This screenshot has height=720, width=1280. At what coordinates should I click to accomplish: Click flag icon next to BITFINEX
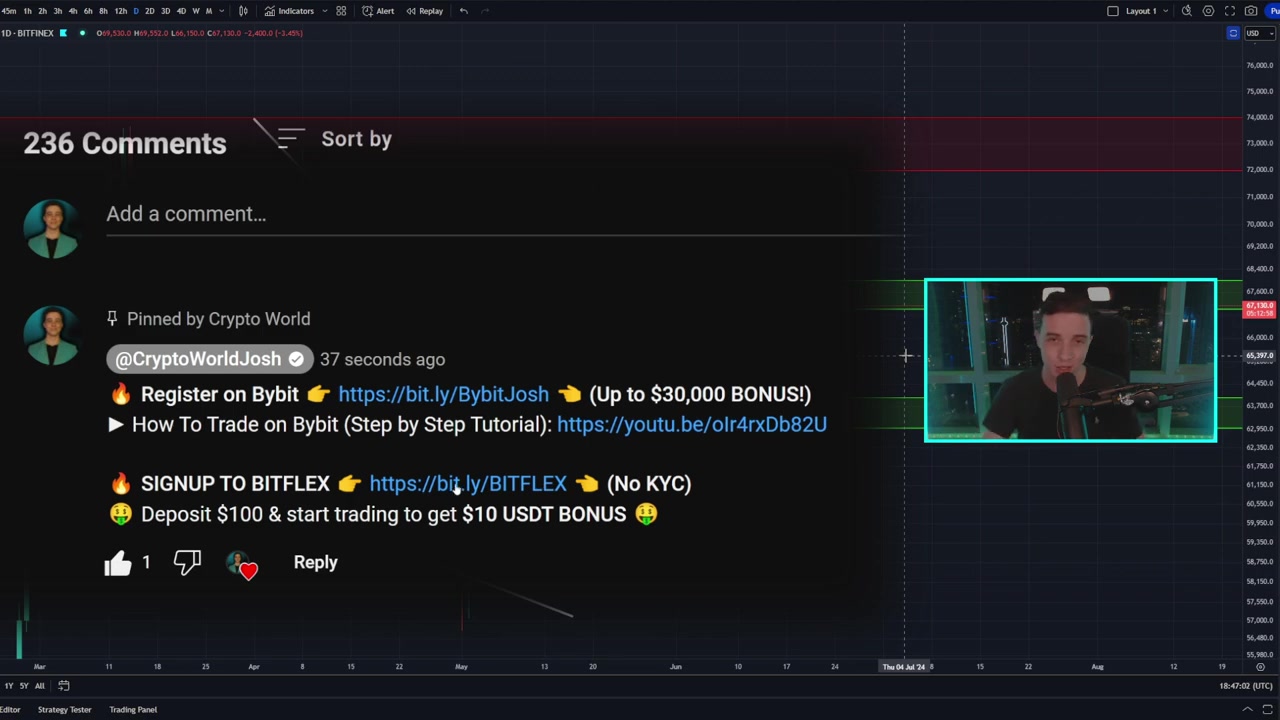pyautogui.click(x=63, y=33)
